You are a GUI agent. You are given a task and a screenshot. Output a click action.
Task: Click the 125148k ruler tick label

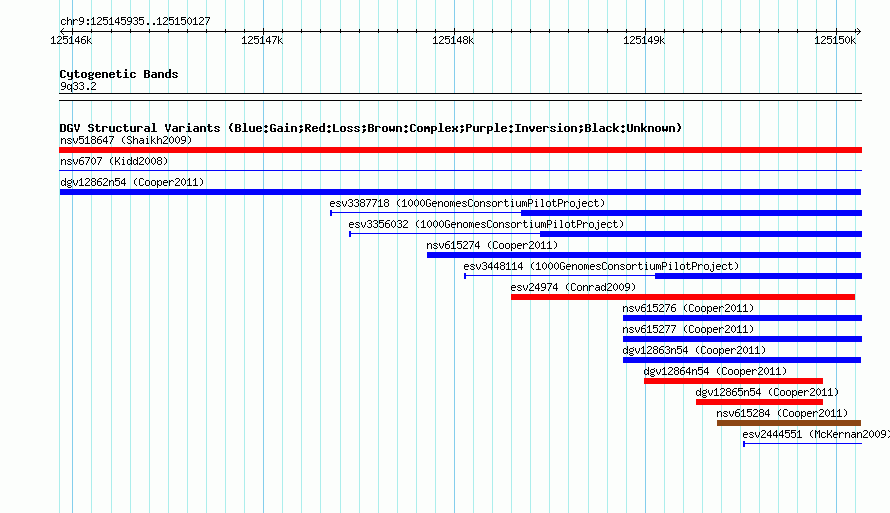[453, 40]
